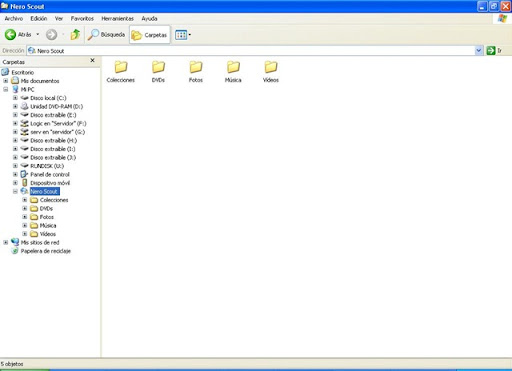Click the Mis documentos tree icon
512x371 pixels.
15,80
